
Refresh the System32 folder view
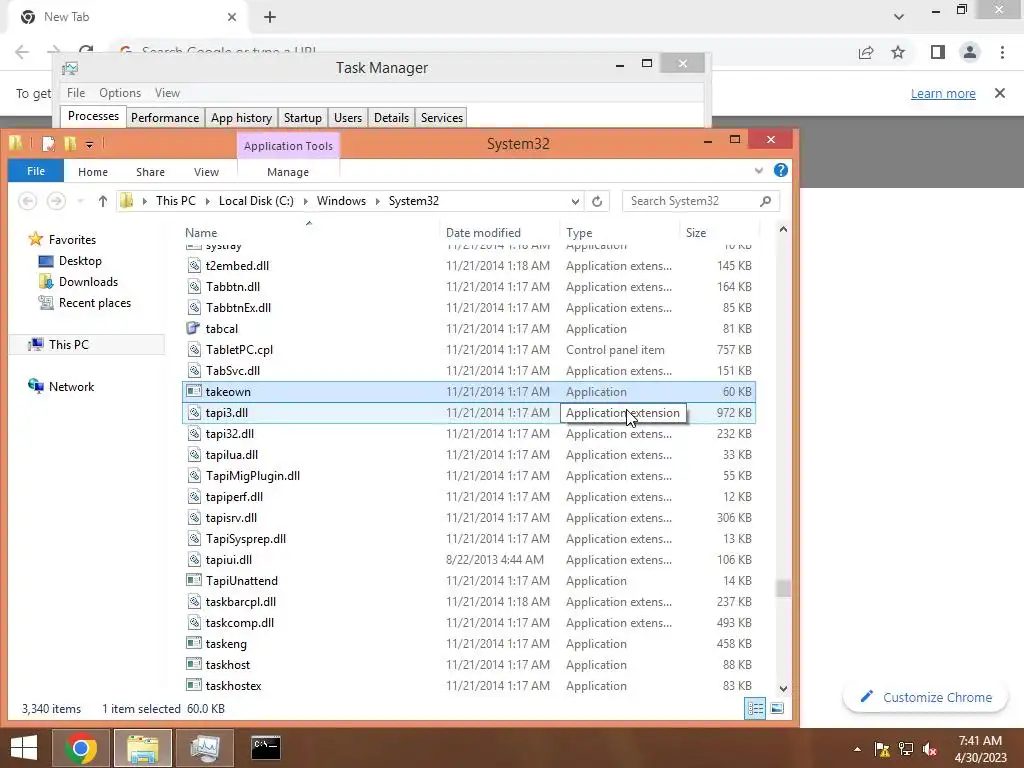[x=597, y=201]
